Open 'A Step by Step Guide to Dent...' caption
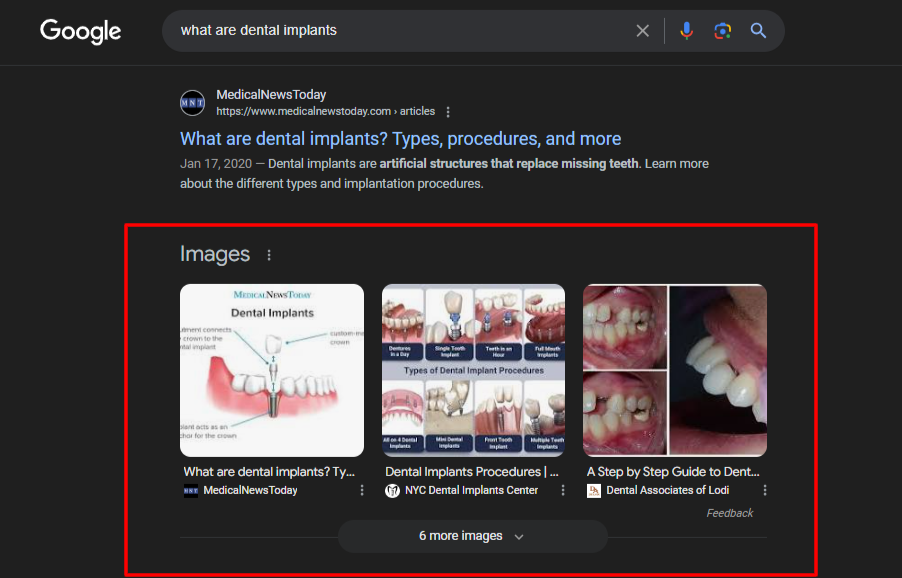The height and width of the screenshot is (578, 902). pyautogui.click(x=673, y=472)
